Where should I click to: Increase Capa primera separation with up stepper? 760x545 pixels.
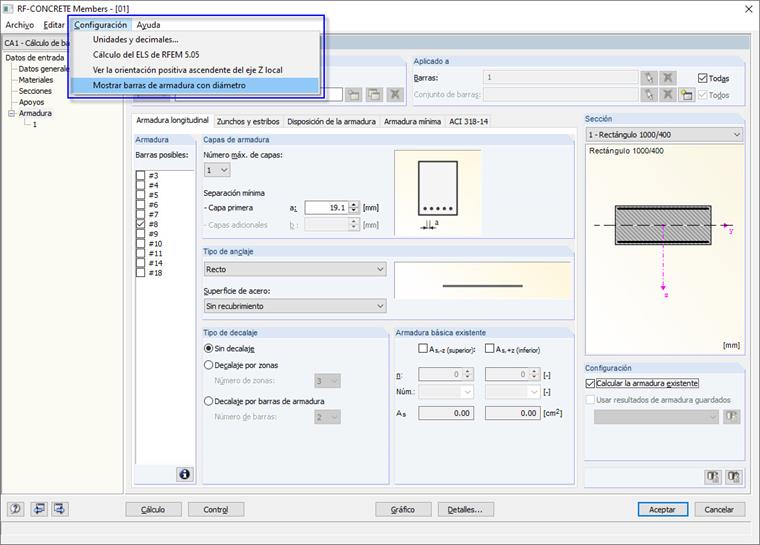point(354,205)
